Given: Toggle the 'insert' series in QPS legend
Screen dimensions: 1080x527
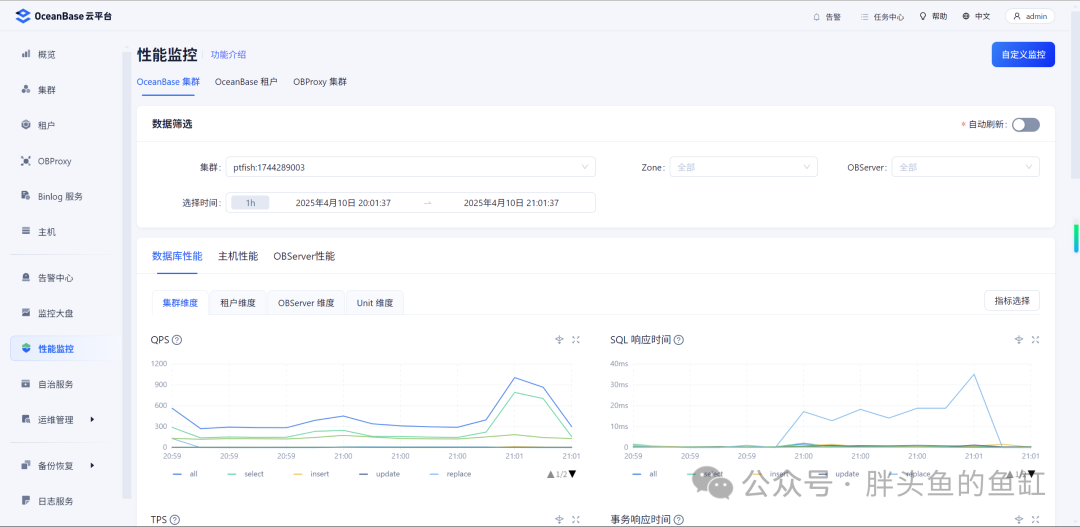Looking at the screenshot, I should (x=311, y=474).
